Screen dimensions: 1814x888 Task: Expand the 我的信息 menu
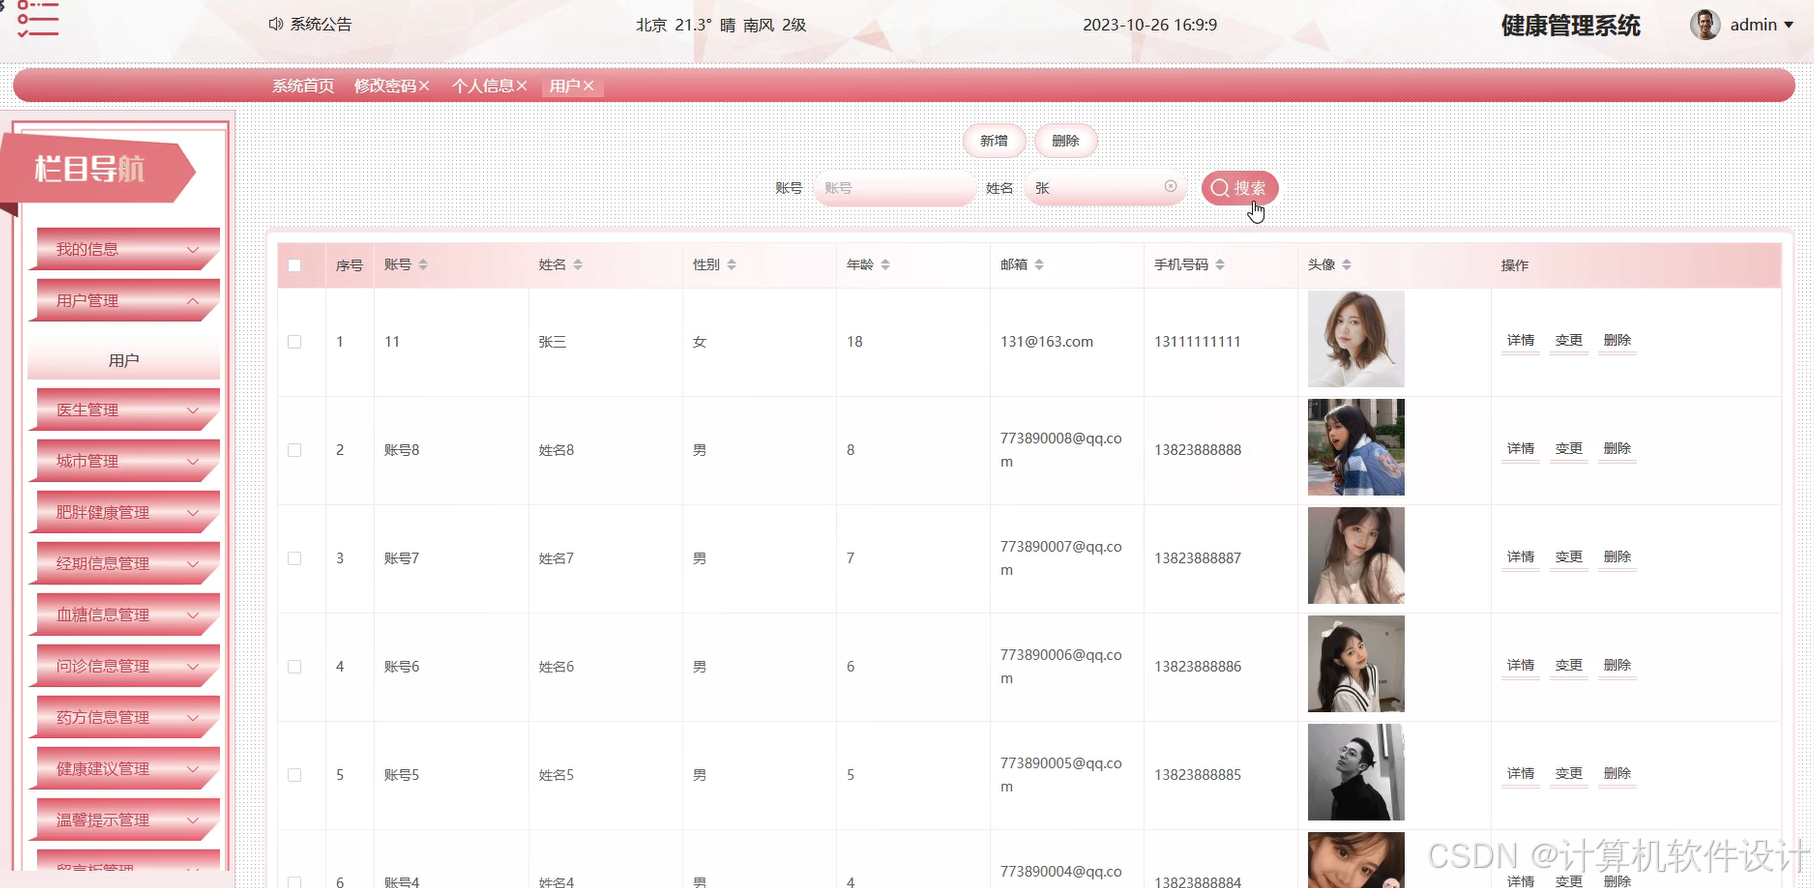click(127, 249)
